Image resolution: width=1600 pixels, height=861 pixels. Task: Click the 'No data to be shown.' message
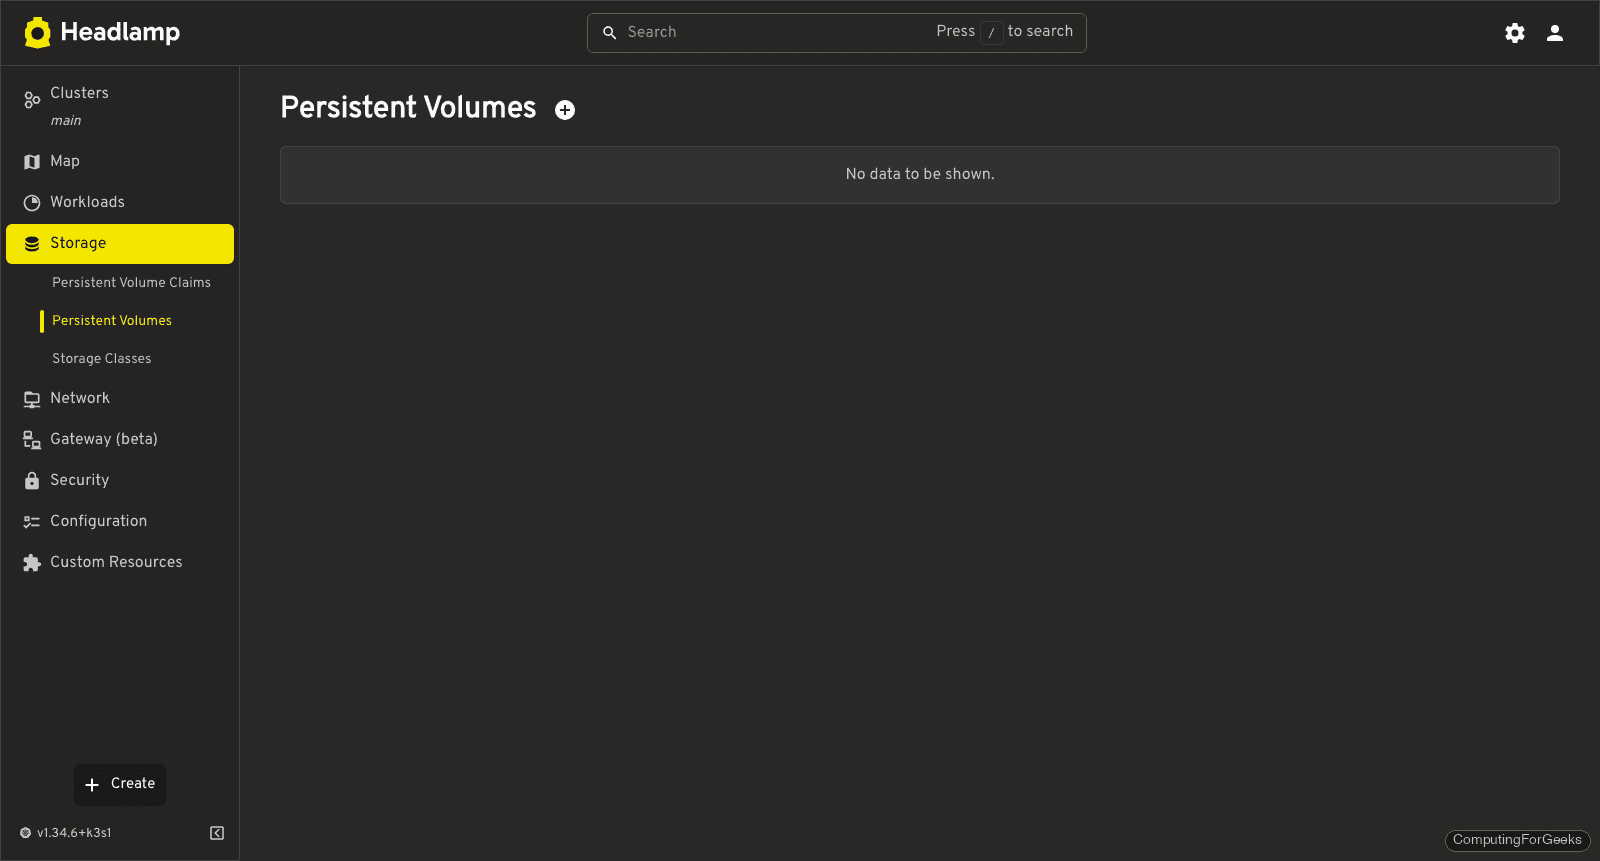tap(920, 175)
